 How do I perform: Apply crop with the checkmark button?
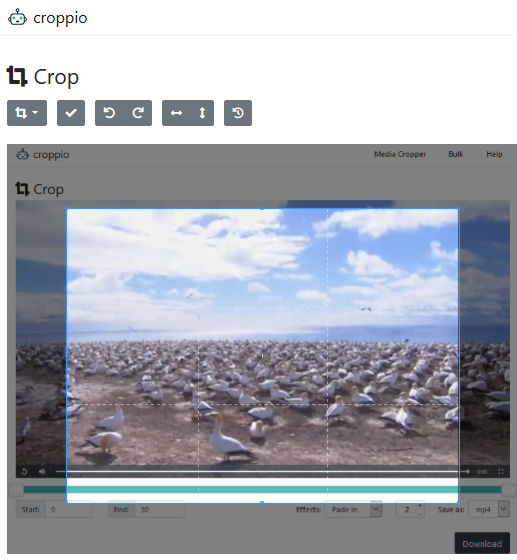(71, 113)
